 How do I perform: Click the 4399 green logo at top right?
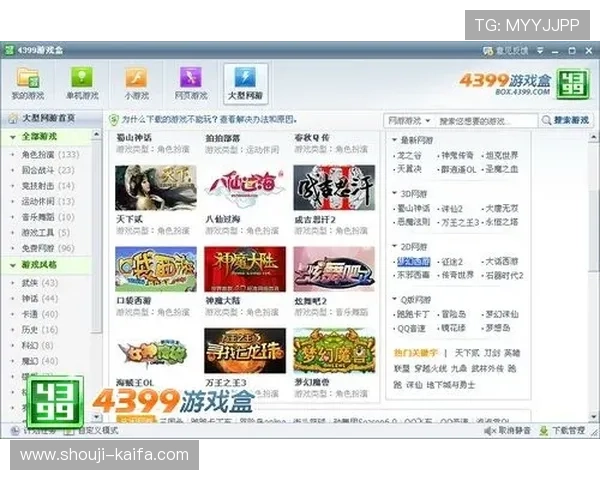[x=573, y=83]
